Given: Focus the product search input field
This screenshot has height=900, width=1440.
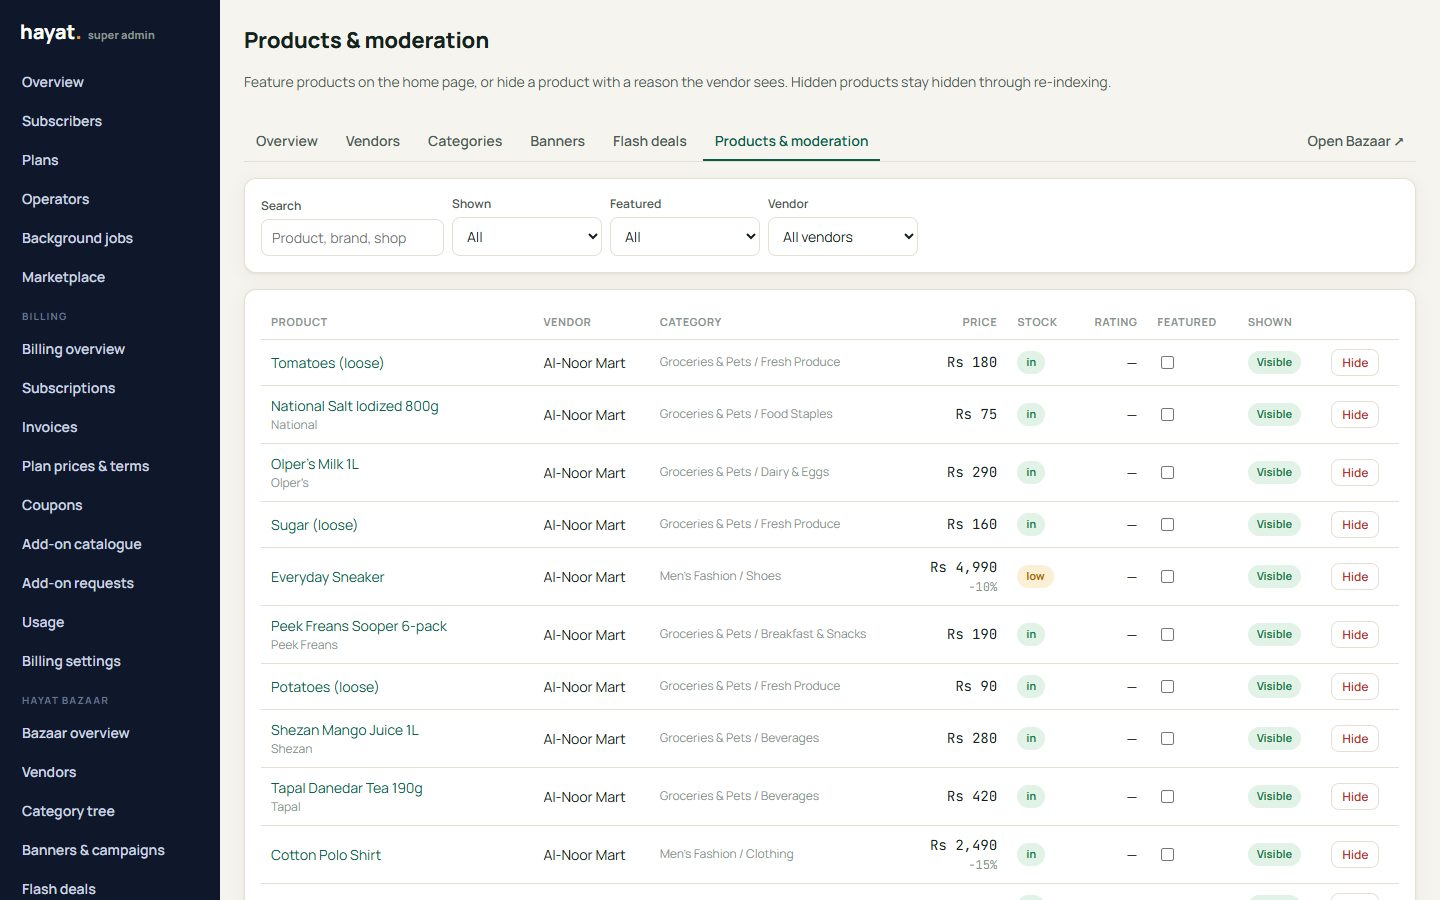Looking at the screenshot, I should [x=352, y=238].
